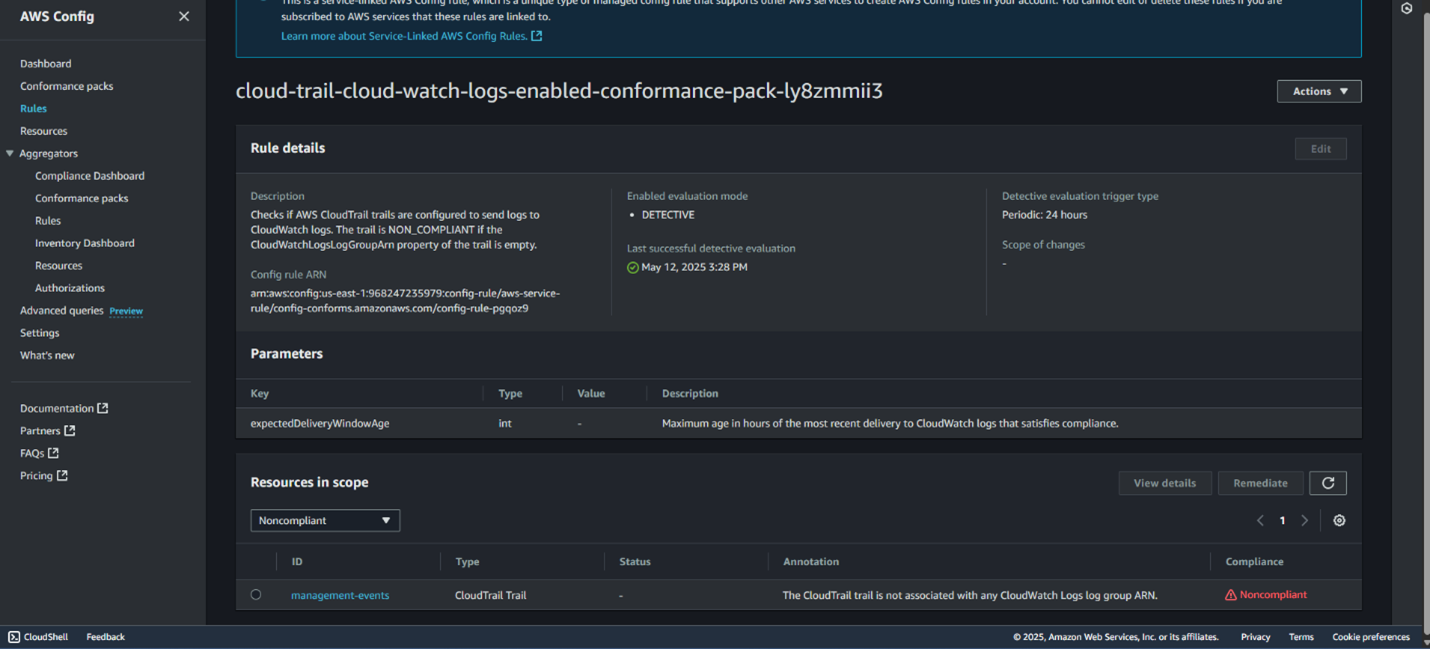Open Documentation external link icon
The width and height of the screenshot is (1430, 649).
pyautogui.click(x=103, y=408)
